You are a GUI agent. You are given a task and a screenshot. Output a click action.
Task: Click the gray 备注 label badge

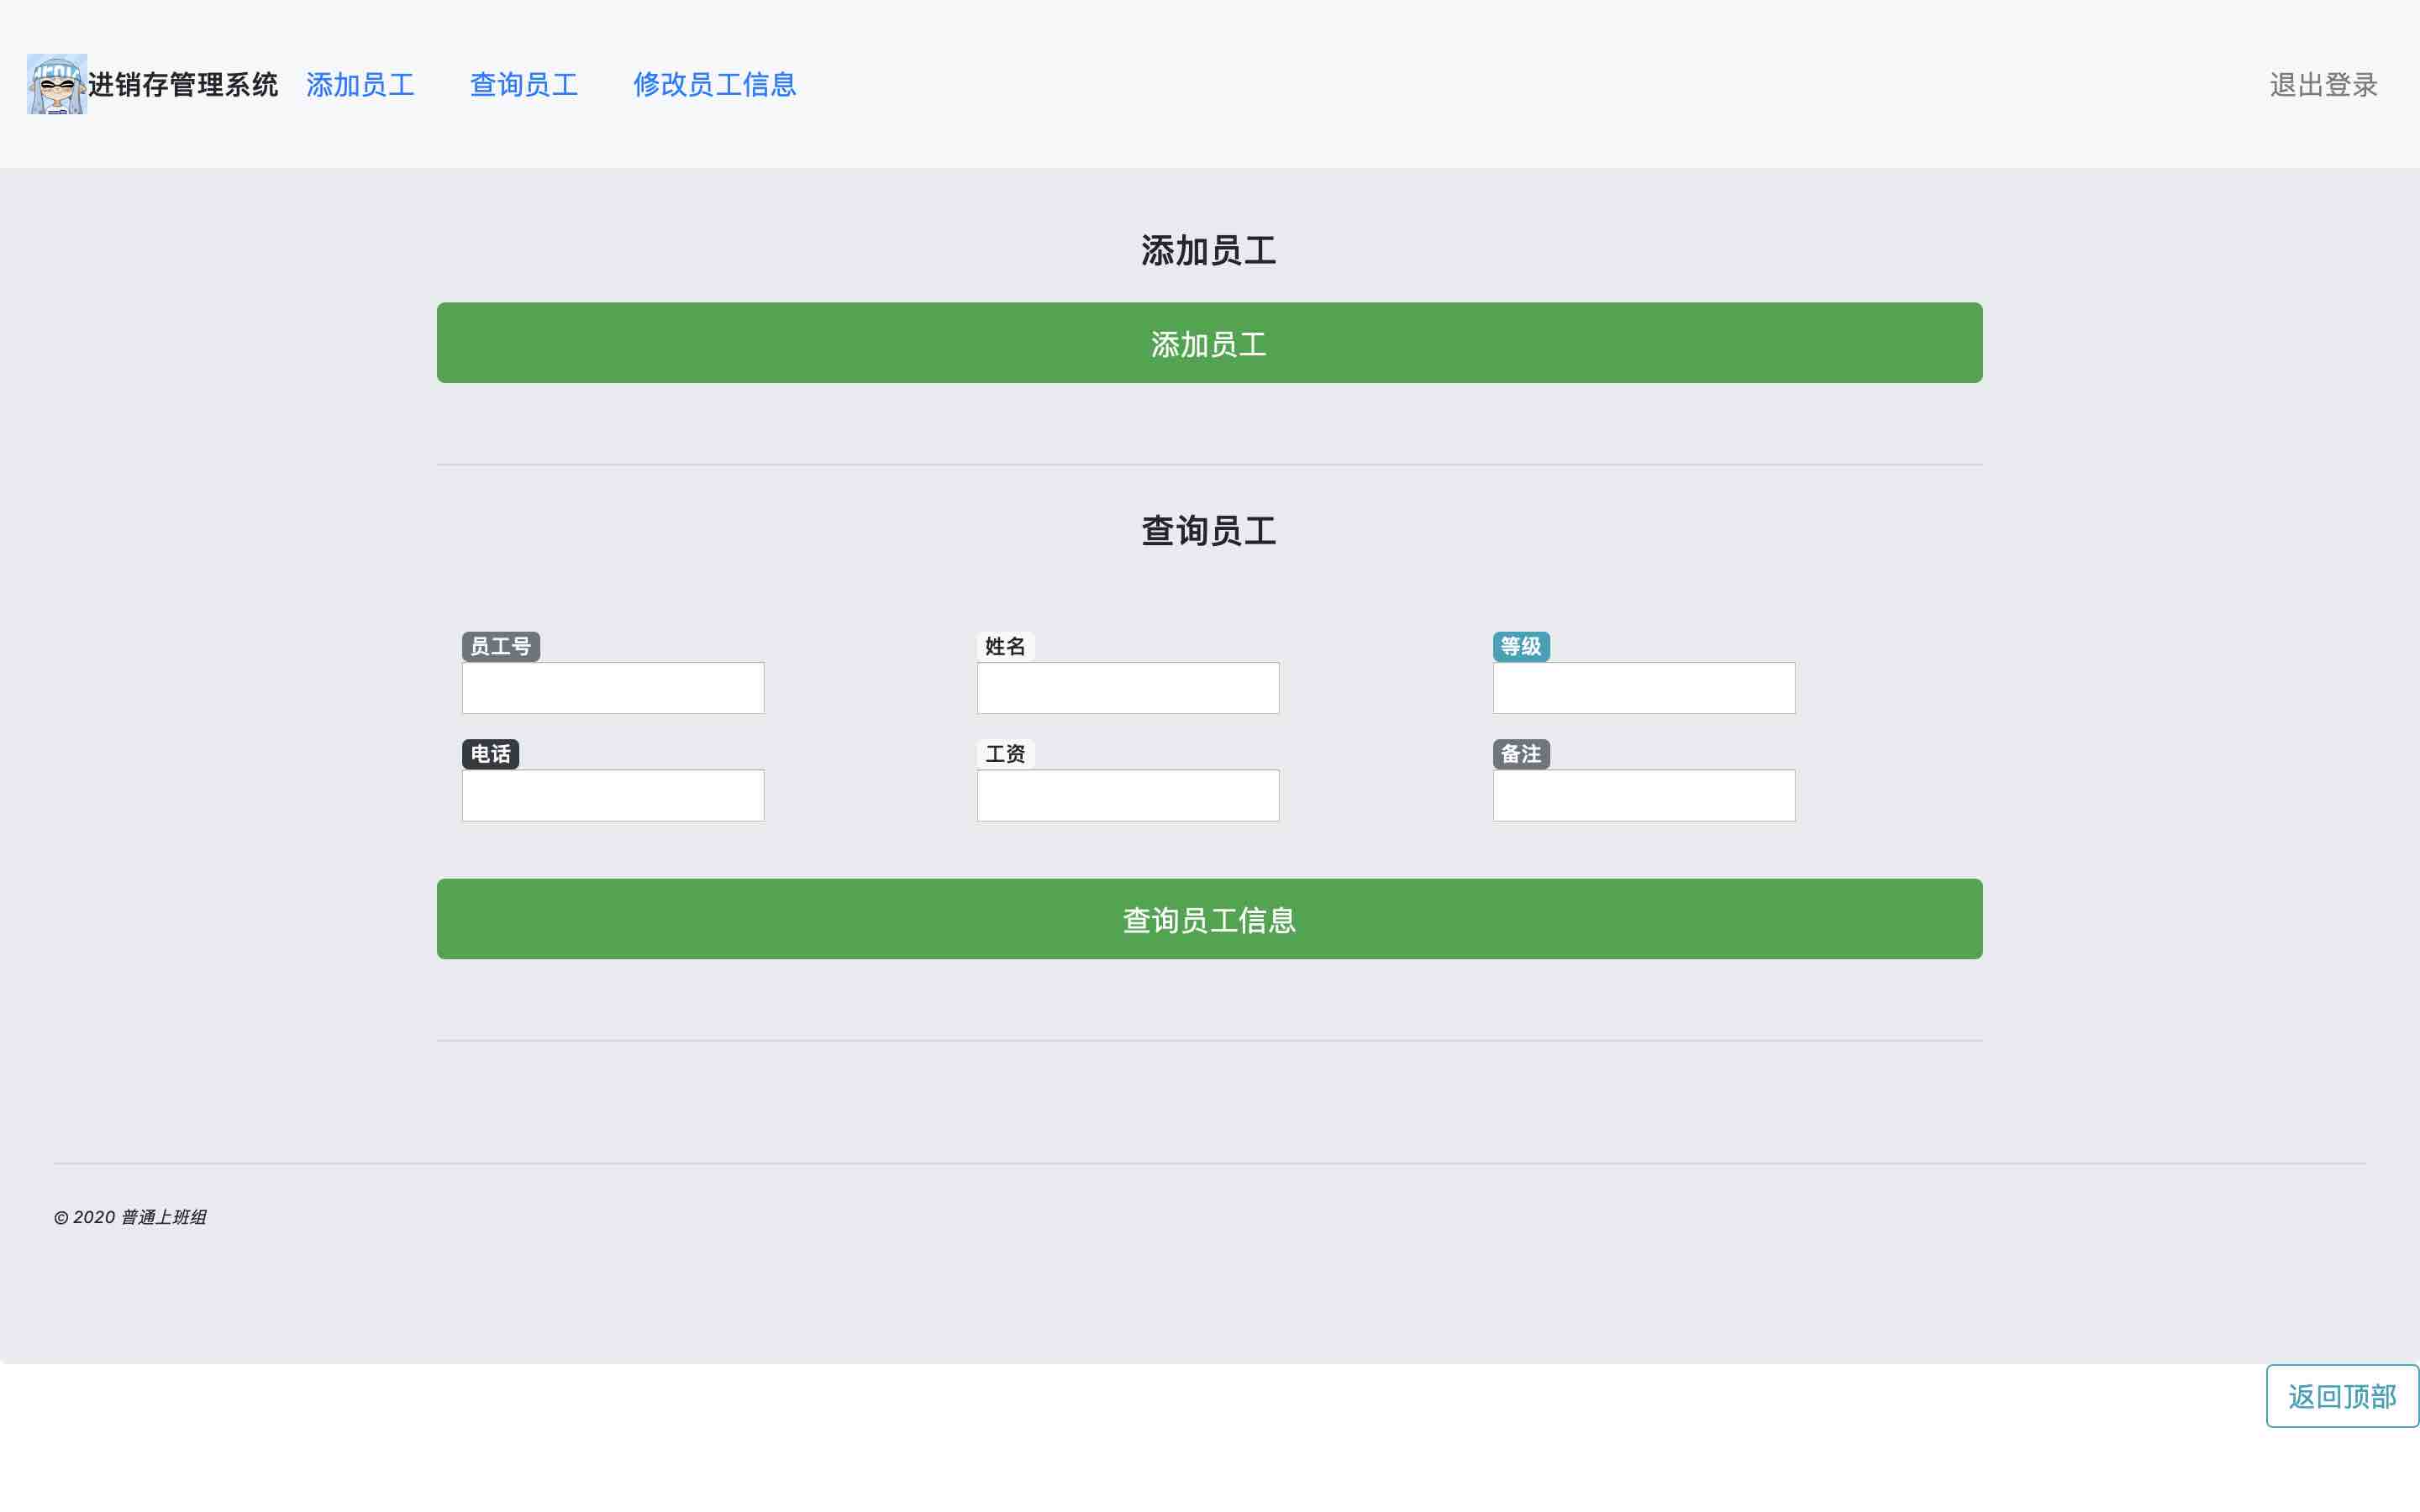(1520, 754)
